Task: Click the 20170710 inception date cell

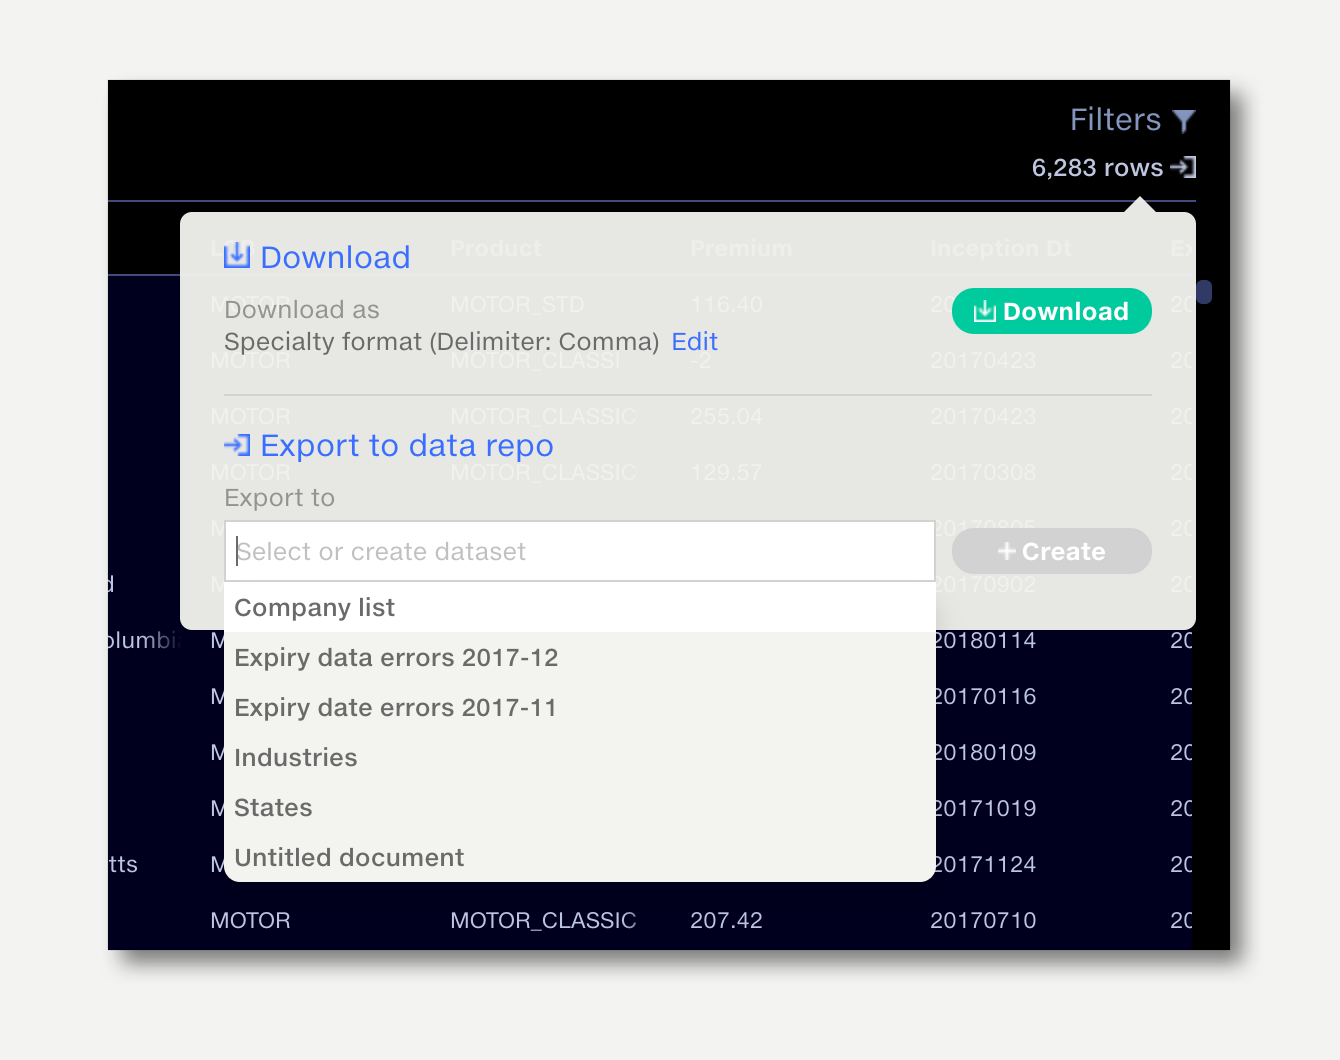Action: point(983,920)
